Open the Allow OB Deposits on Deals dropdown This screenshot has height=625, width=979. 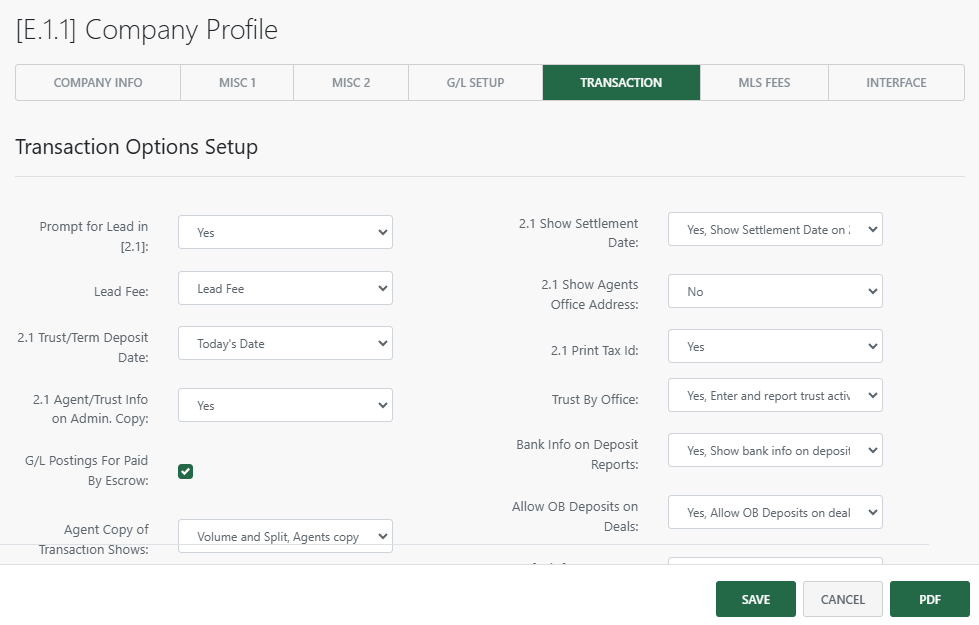pos(775,512)
